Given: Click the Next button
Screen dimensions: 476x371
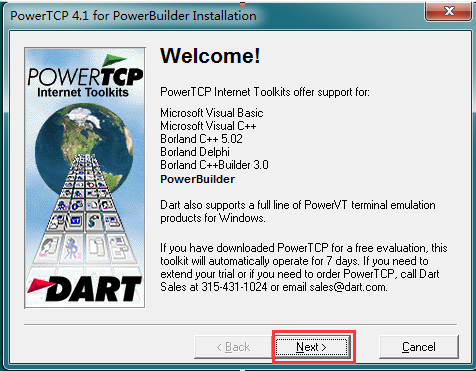Looking at the screenshot, I should (312, 347).
